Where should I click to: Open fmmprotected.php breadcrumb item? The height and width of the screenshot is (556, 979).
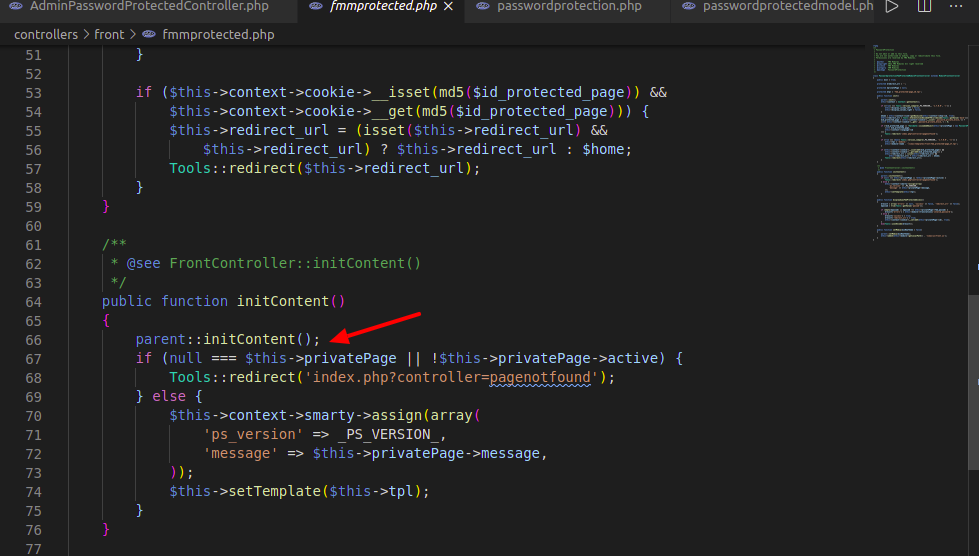[218, 35]
